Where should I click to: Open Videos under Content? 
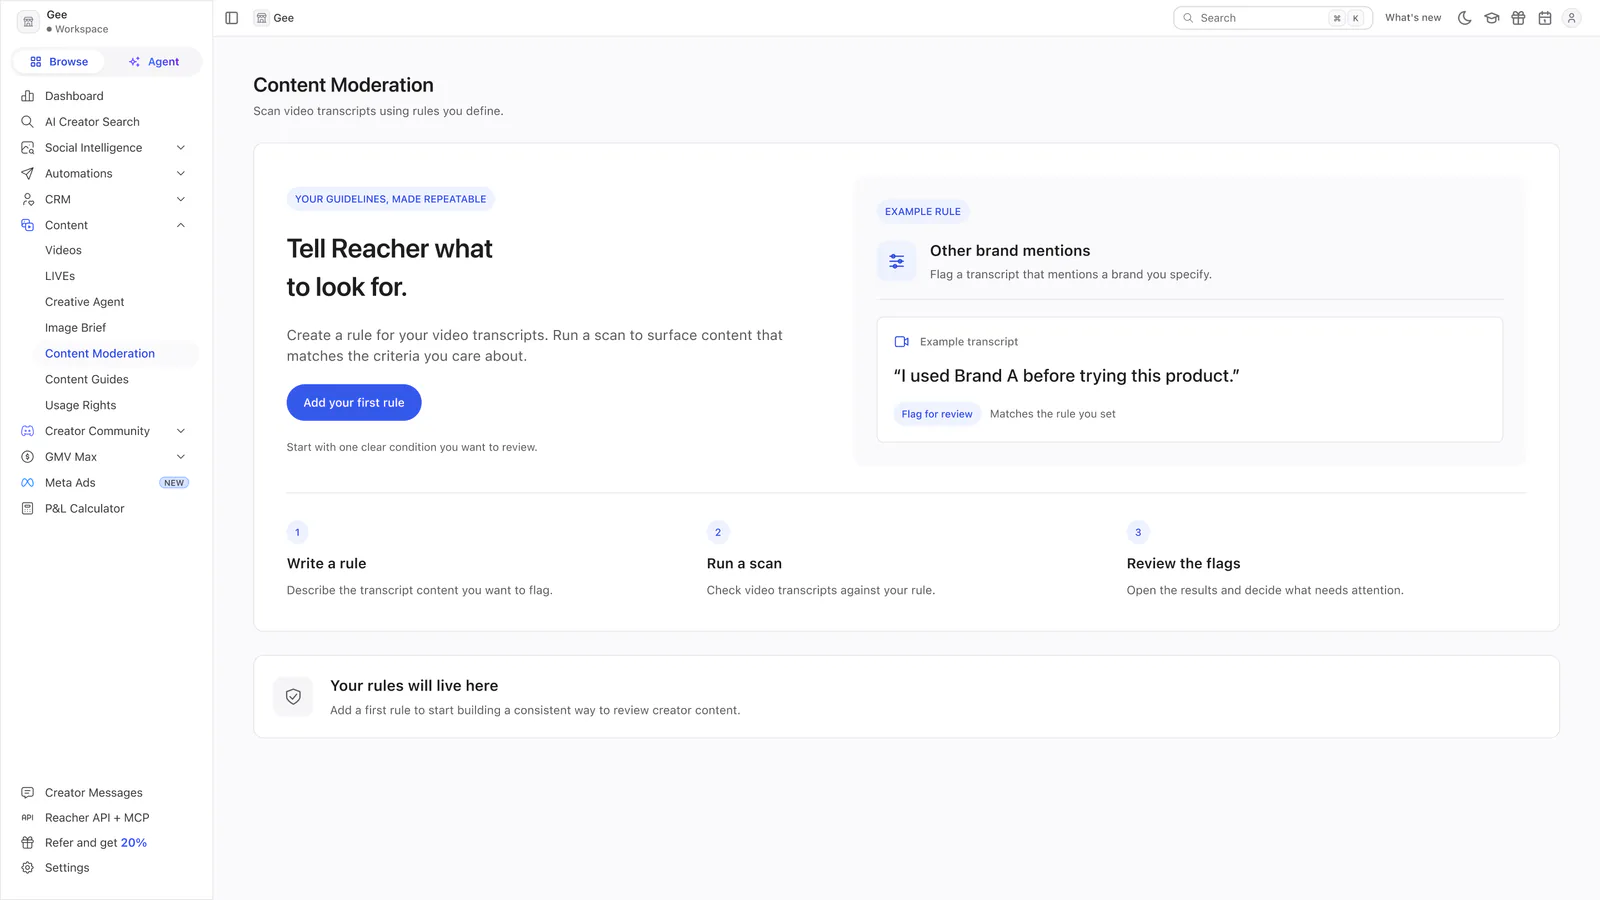63,250
